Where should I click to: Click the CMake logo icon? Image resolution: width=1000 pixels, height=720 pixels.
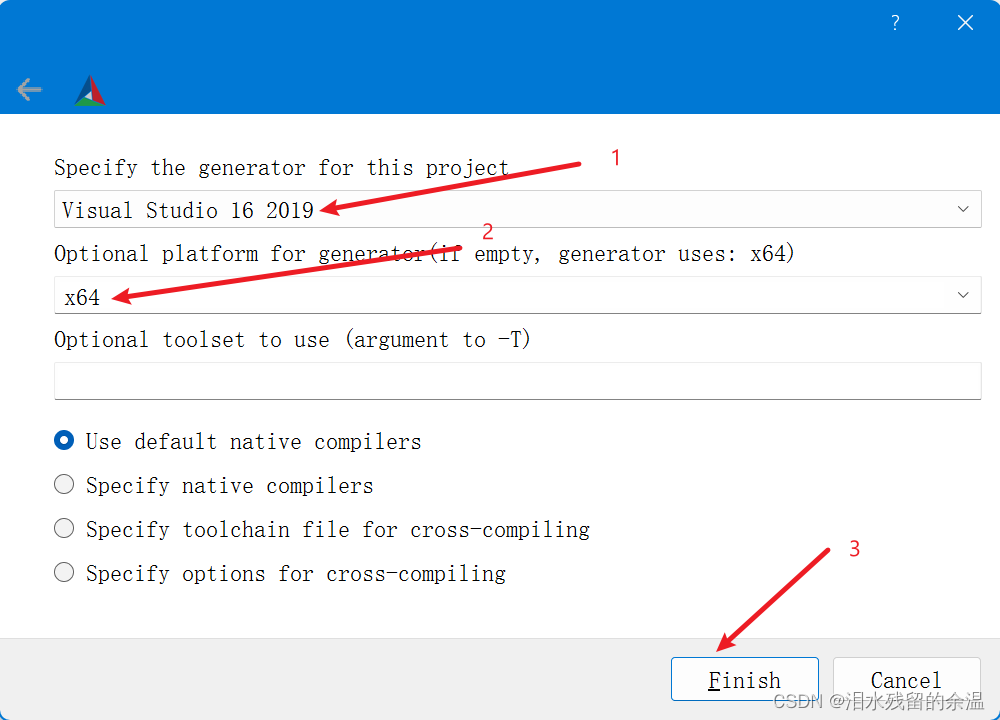coord(90,91)
